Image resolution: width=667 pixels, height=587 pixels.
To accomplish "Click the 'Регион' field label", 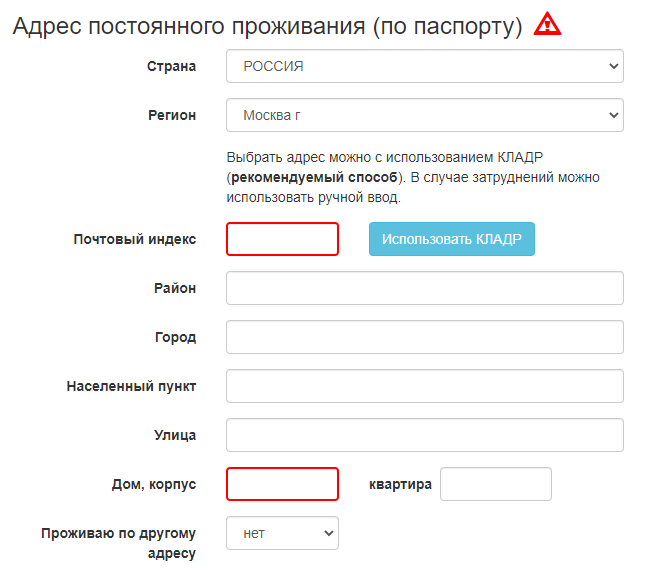I will (172, 115).
